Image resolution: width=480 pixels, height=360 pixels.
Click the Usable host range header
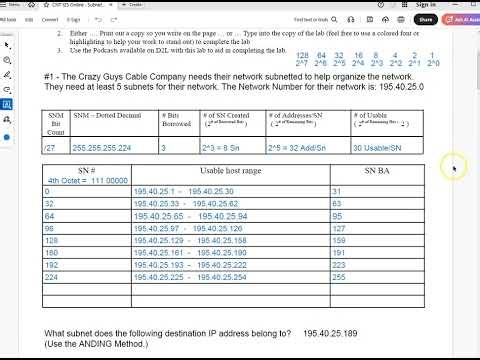231,171
